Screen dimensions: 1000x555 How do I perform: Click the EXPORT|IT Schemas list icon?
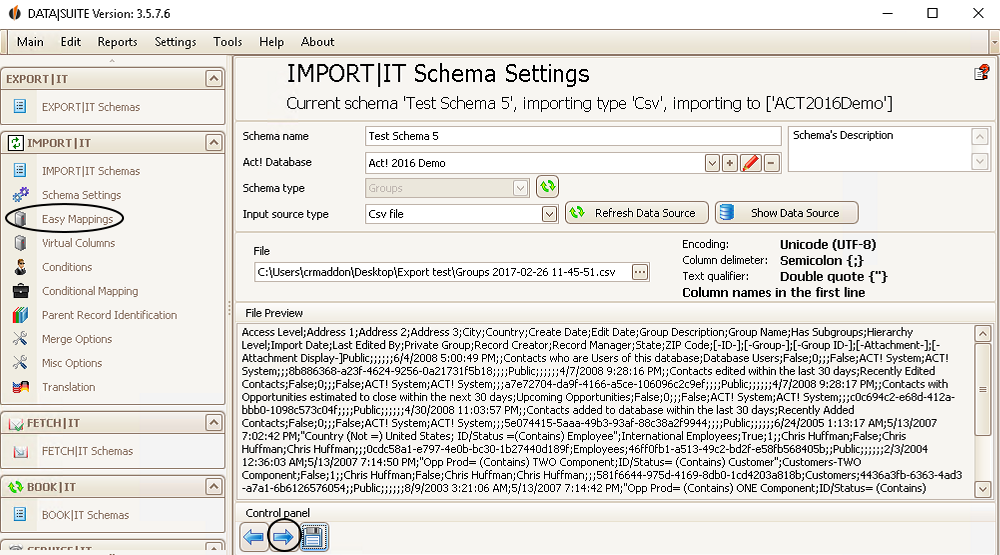[20, 107]
